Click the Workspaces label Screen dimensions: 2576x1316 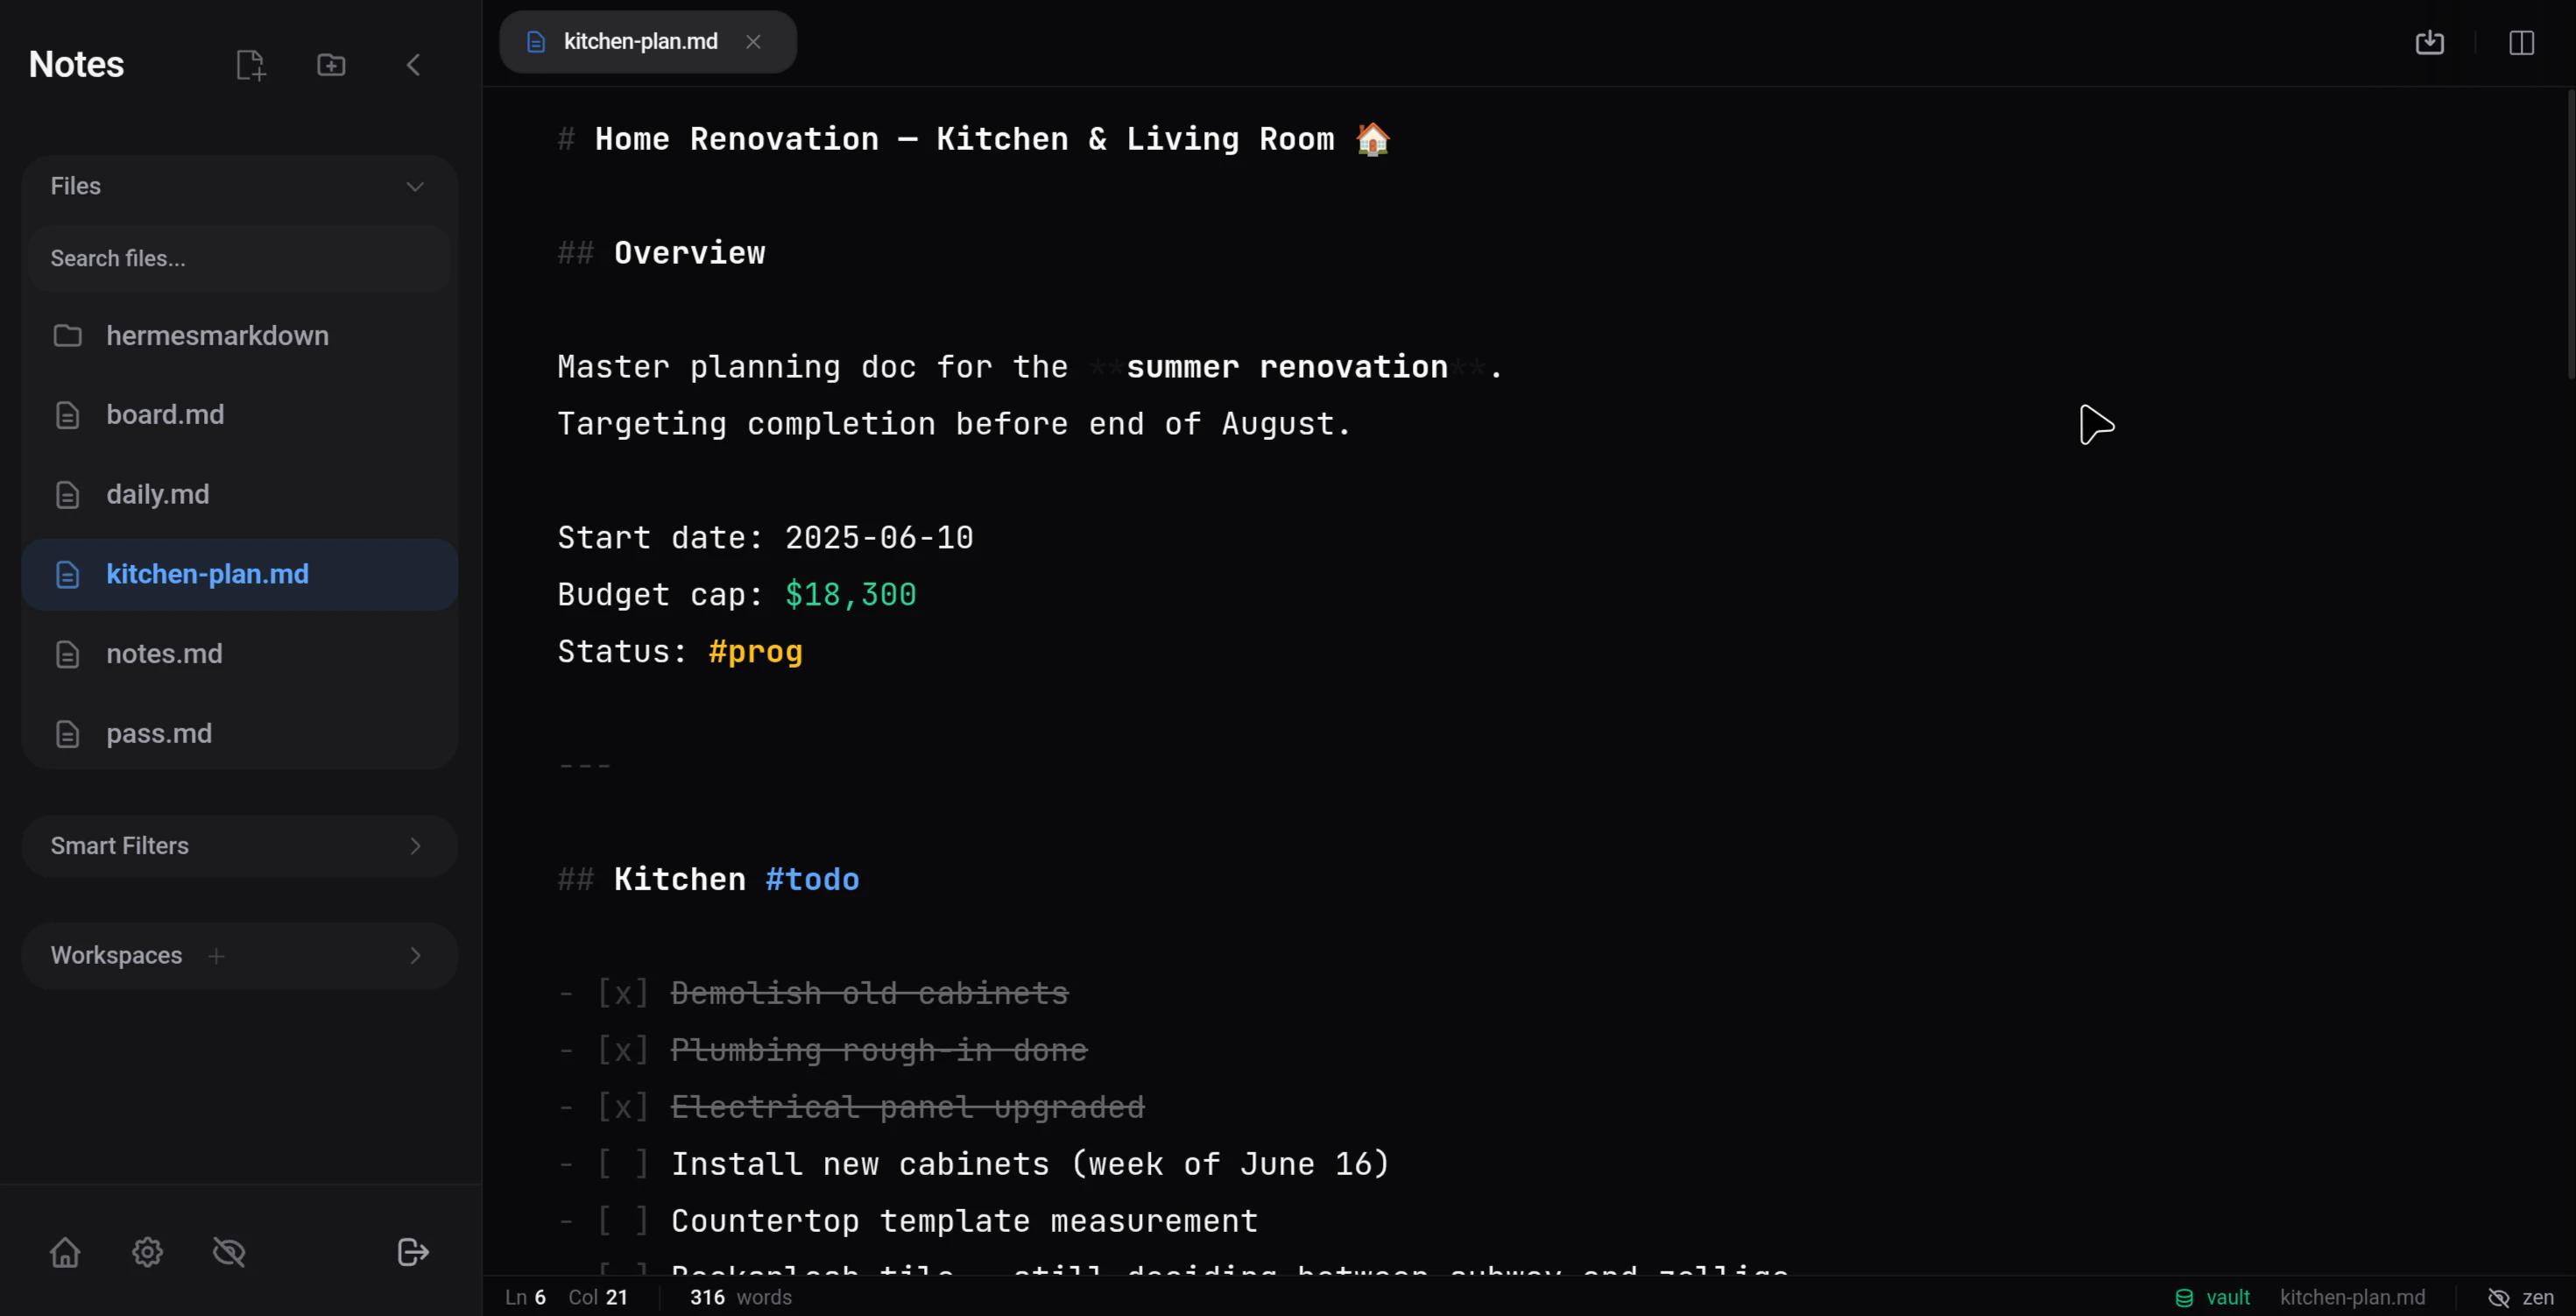(117, 956)
